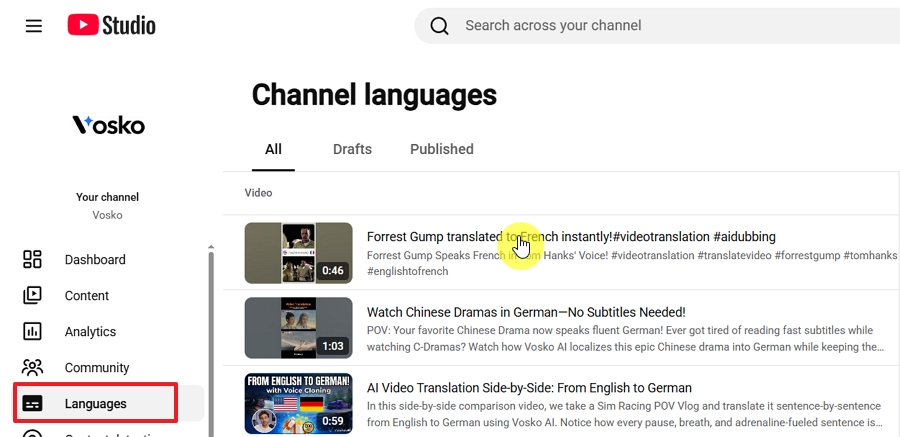Click Watch Chinese Dramas in German title

point(526,312)
